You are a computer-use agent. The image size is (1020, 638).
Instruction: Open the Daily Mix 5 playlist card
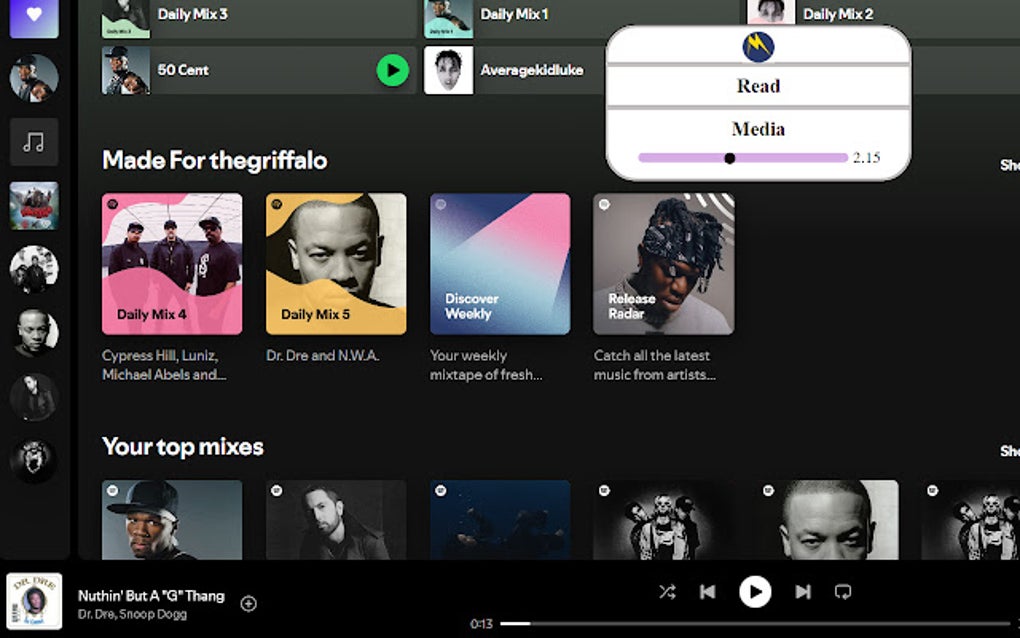pos(336,263)
